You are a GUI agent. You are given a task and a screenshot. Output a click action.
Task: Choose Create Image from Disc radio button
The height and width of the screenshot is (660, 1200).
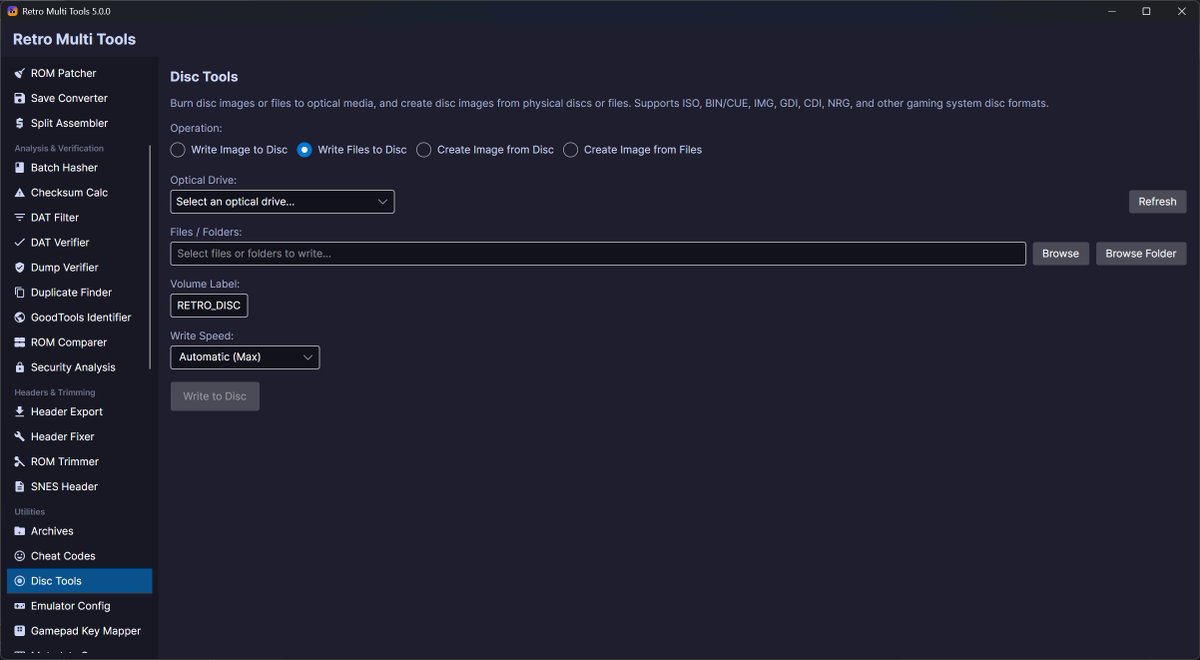pos(424,150)
